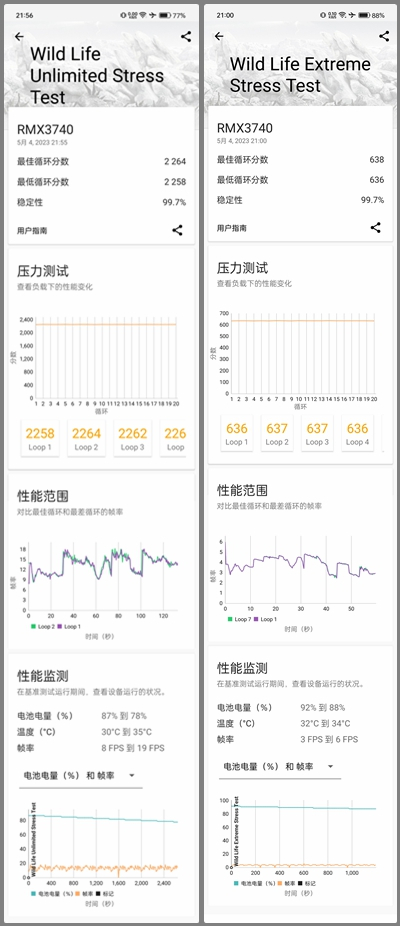400x926 pixels.
Task: Select the Loop 3 card scoring 2262
Action: point(132,438)
